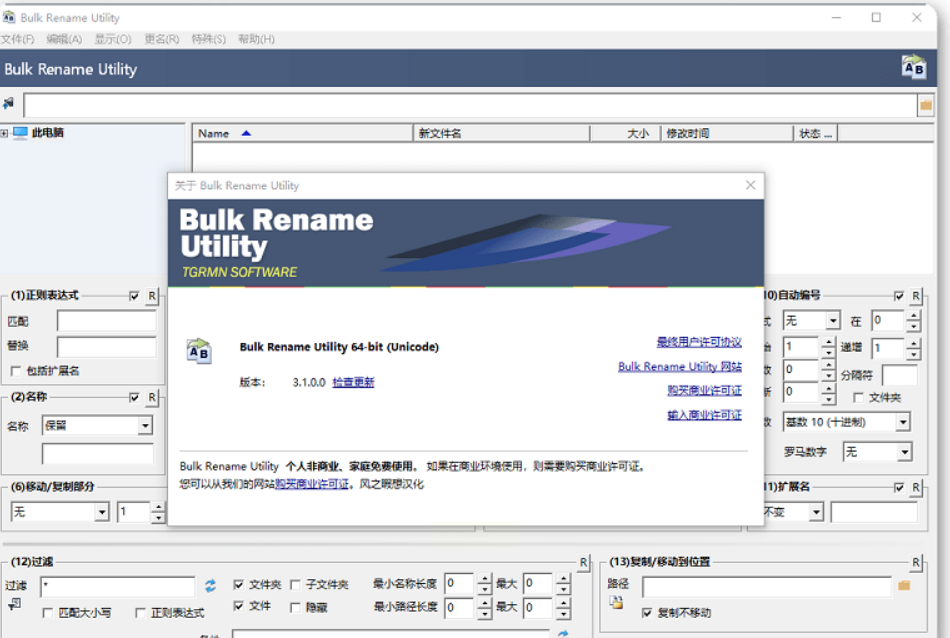Open the 编辑(A) menu
Viewport: 950px width, 638px height.
pos(64,39)
